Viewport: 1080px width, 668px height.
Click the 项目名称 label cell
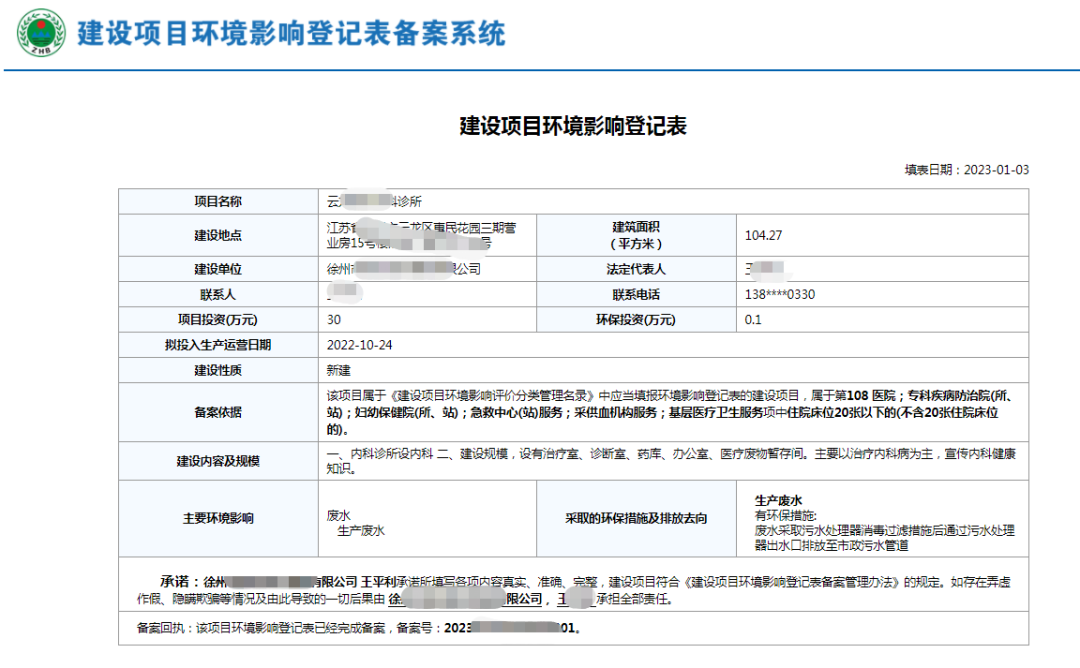[x=217, y=201]
